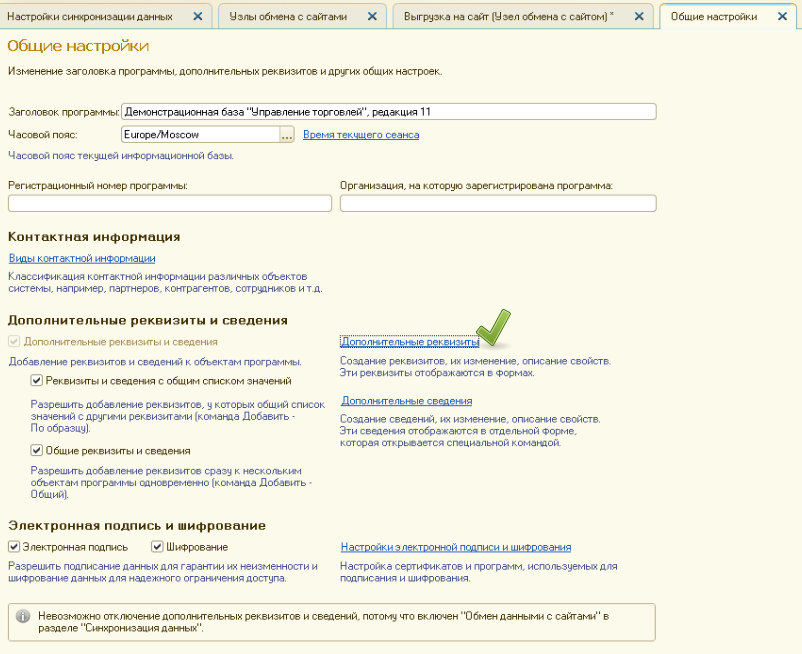
Task: Open the Виды контактной информации link
Action: (x=81, y=258)
